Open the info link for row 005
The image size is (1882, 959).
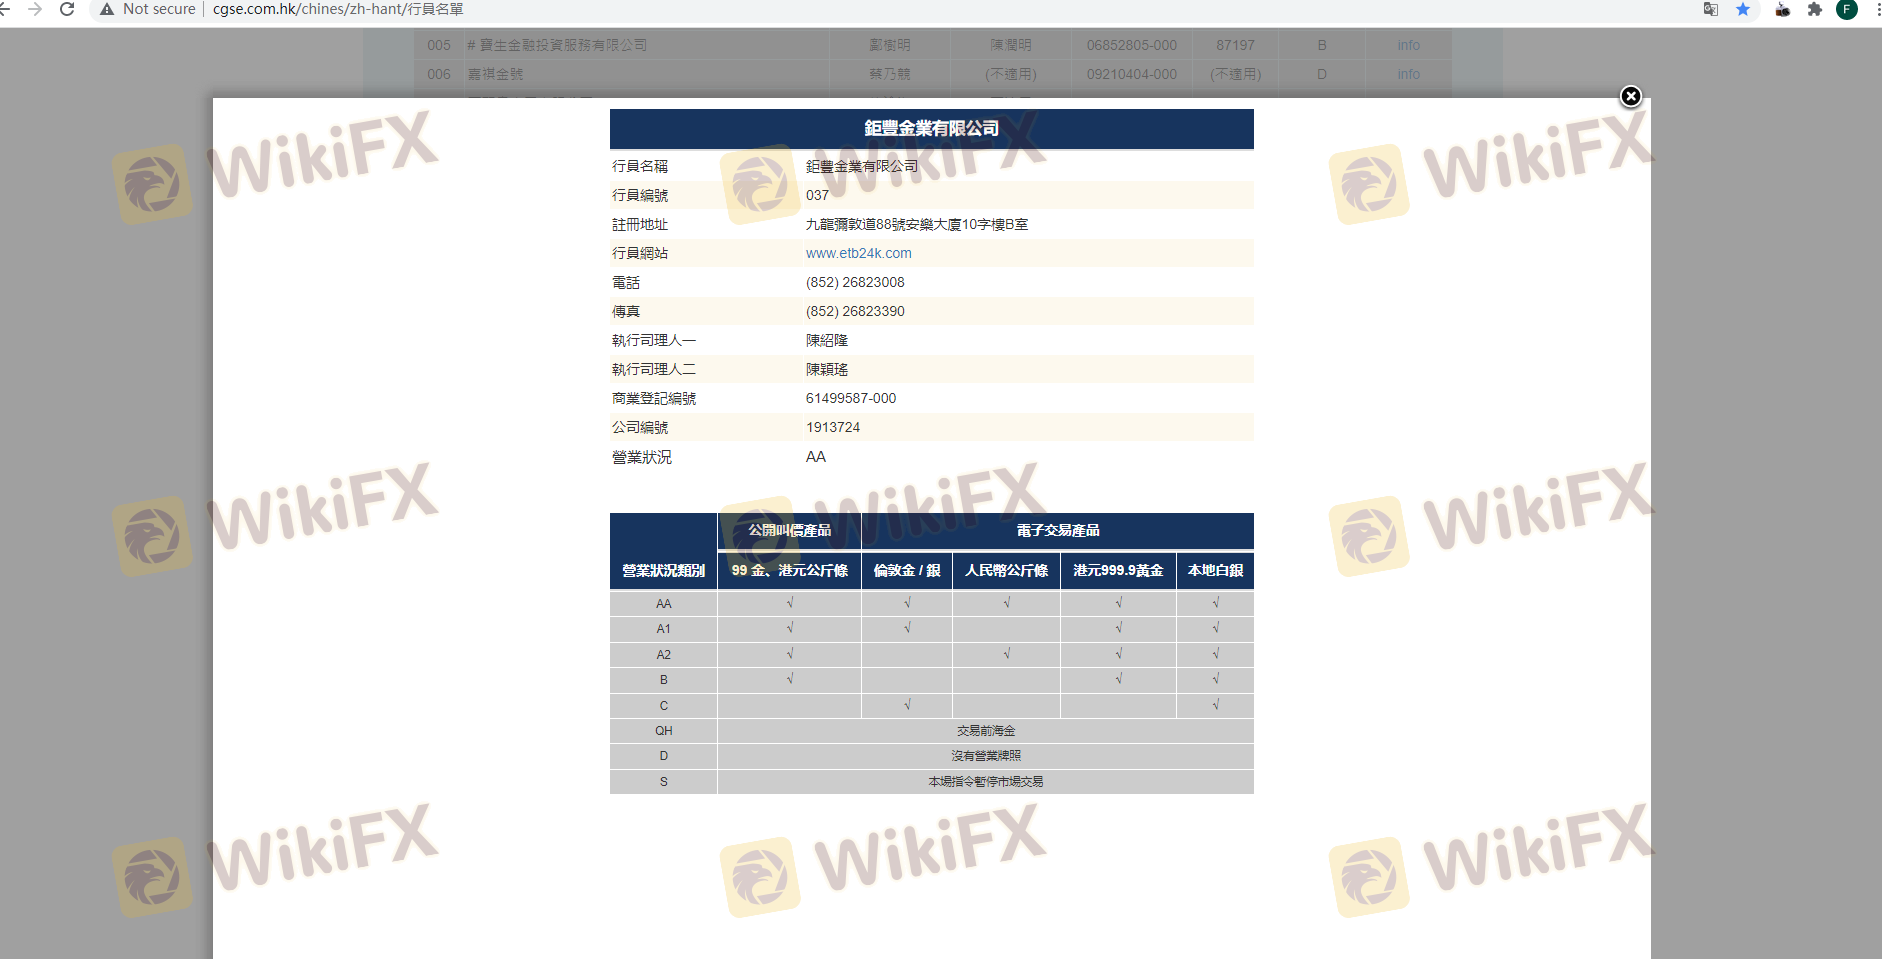click(1408, 45)
